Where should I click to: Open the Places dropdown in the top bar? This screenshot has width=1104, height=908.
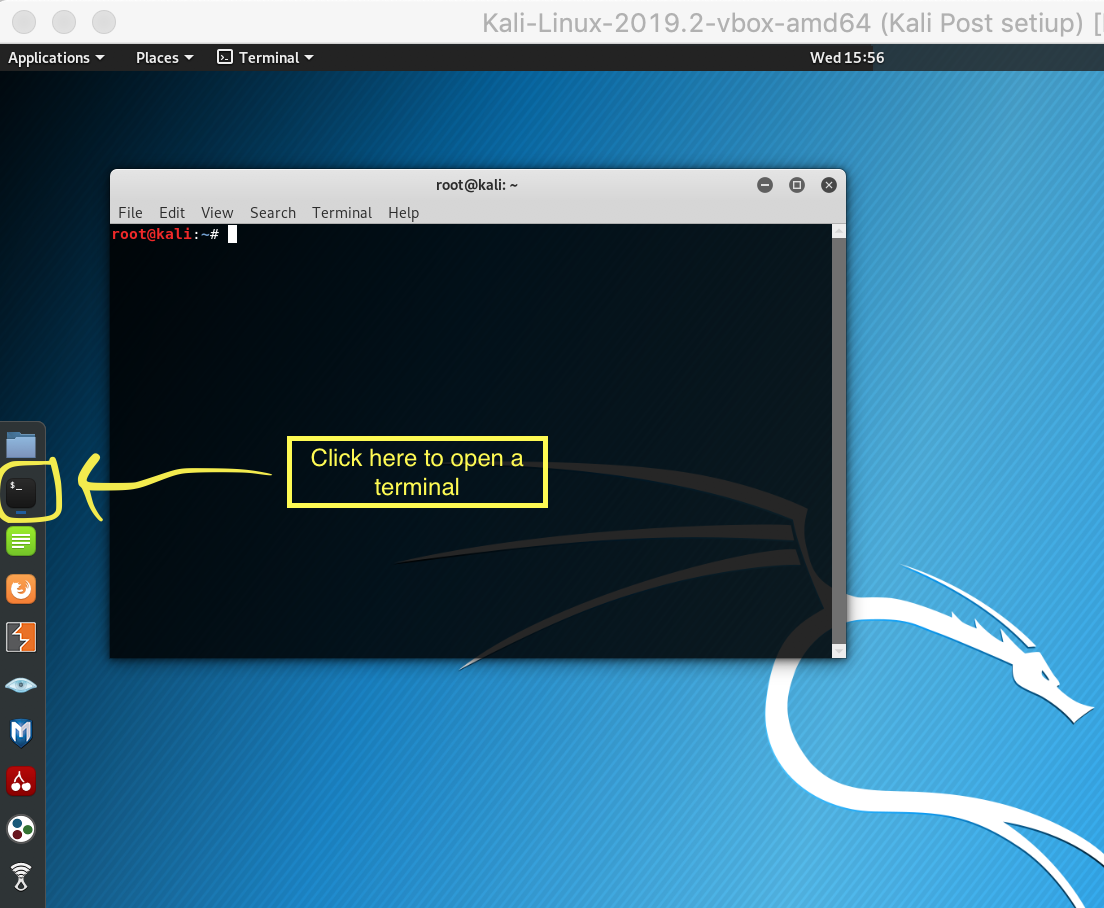(x=165, y=58)
